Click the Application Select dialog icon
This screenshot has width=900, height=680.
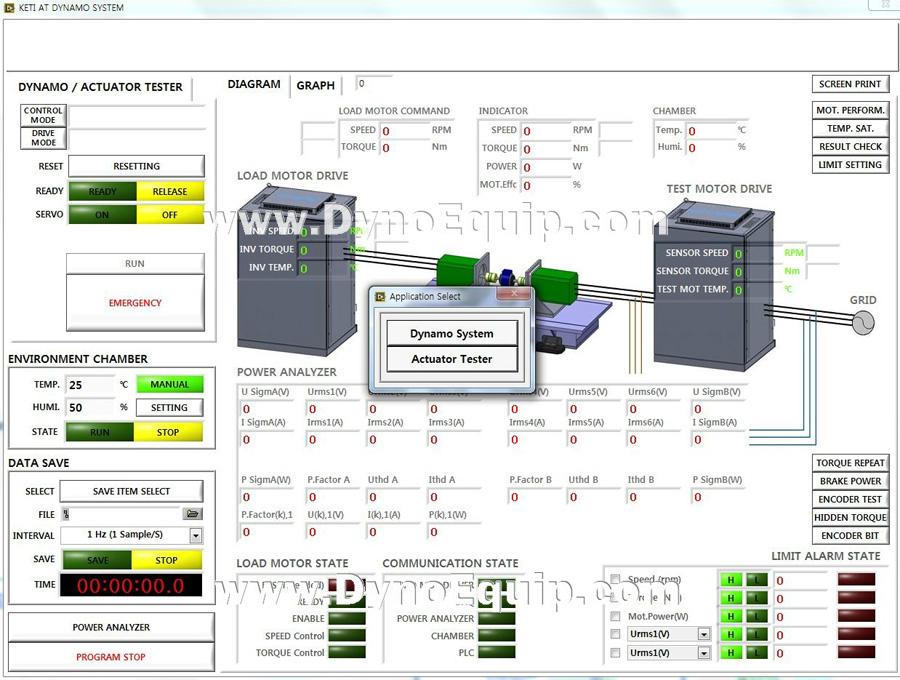coord(380,296)
